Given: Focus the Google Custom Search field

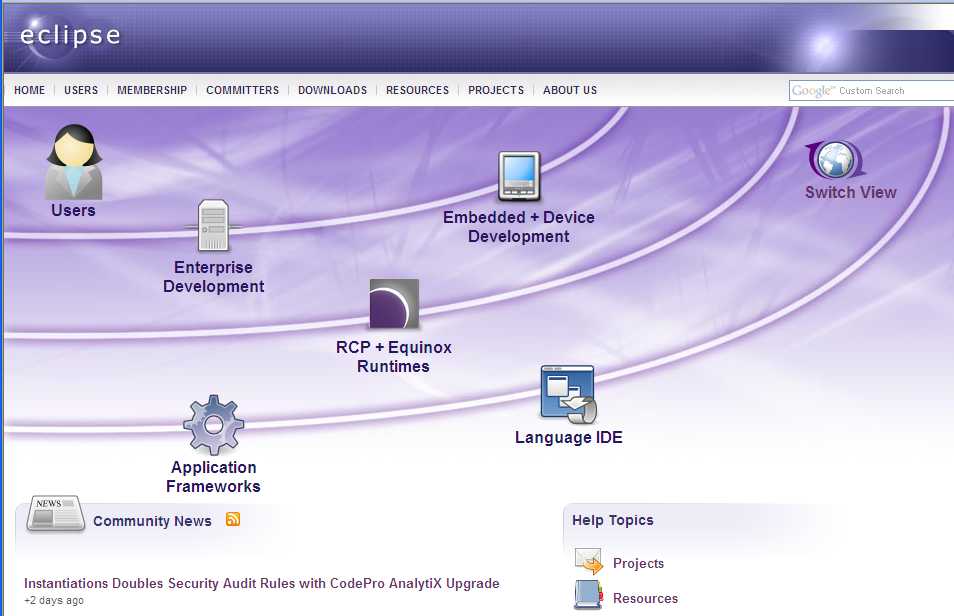Looking at the screenshot, I should tap(871, 91).
